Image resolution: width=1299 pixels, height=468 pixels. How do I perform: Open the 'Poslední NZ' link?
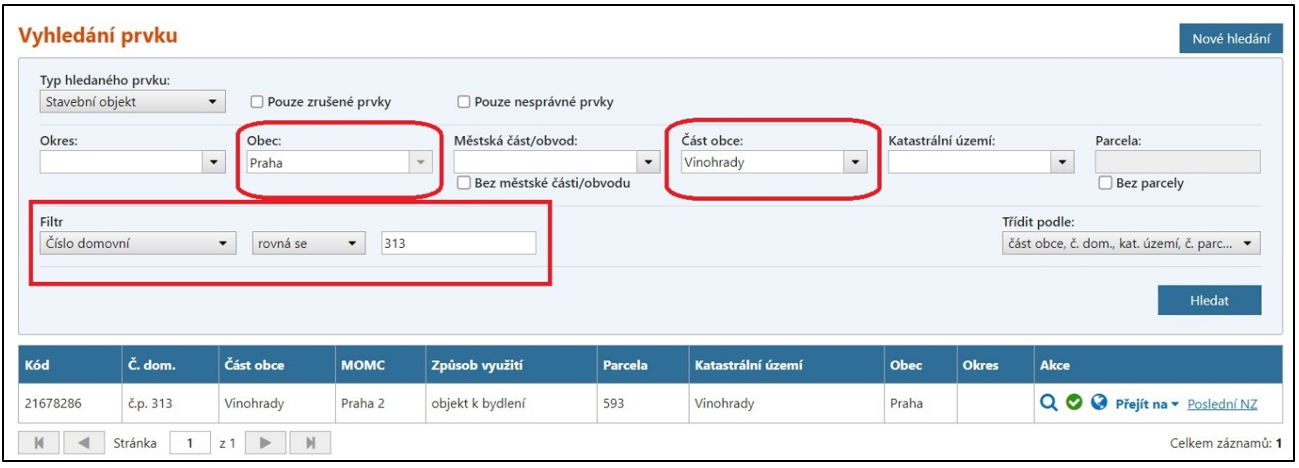[1222, 404]
